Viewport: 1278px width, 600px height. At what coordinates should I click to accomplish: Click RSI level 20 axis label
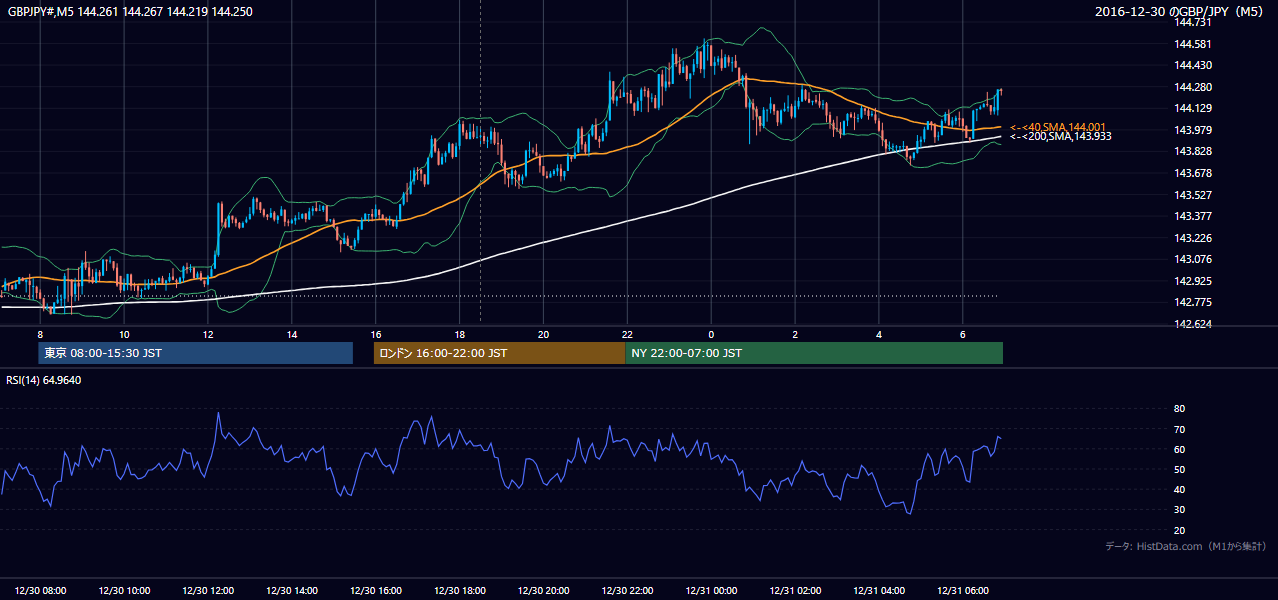[x=1179, y=530]
